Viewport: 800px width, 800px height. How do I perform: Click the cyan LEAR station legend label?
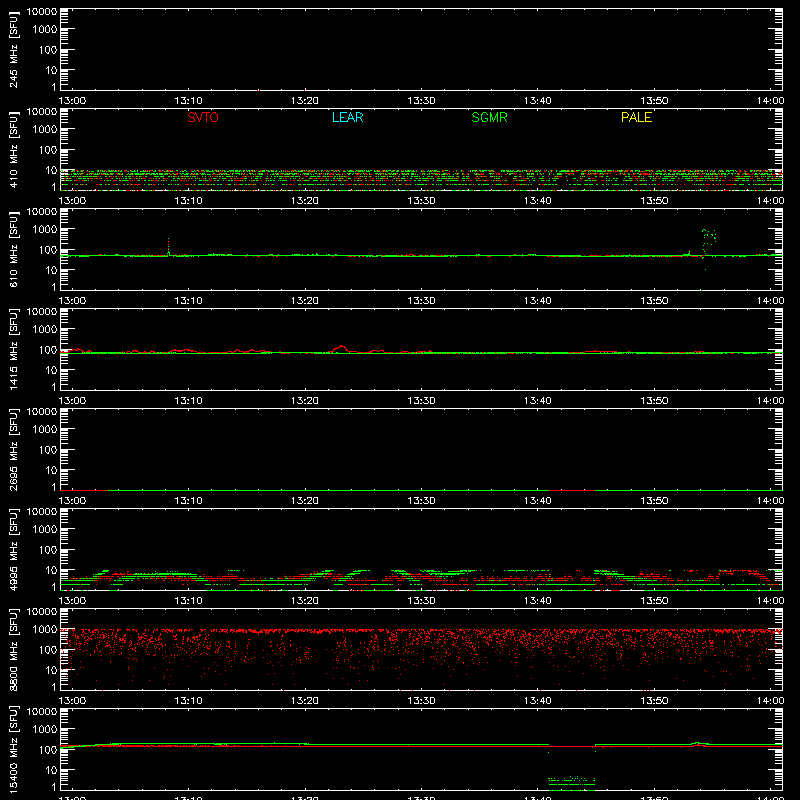coord(347,117)
